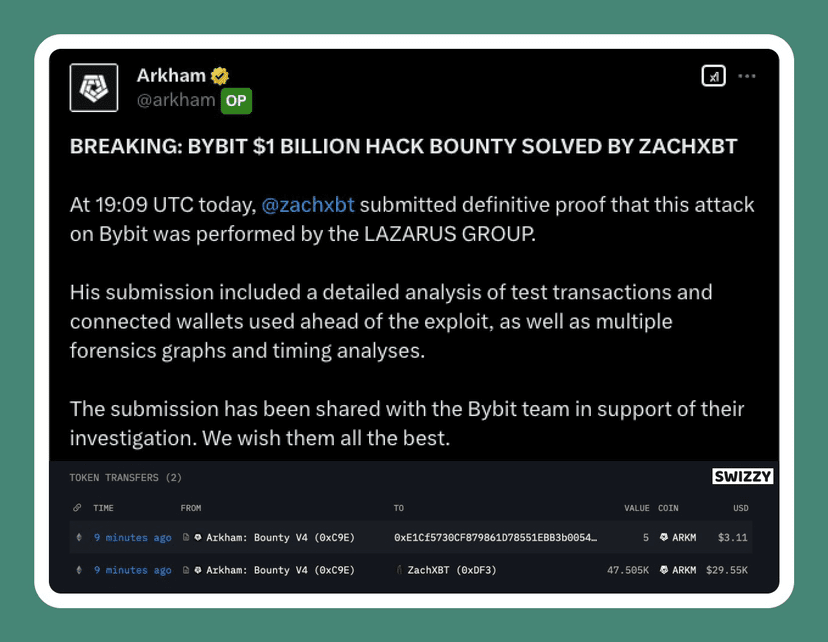
Task: Click the Ethereum icon in the first transfer row
Action: click(79, 538)
